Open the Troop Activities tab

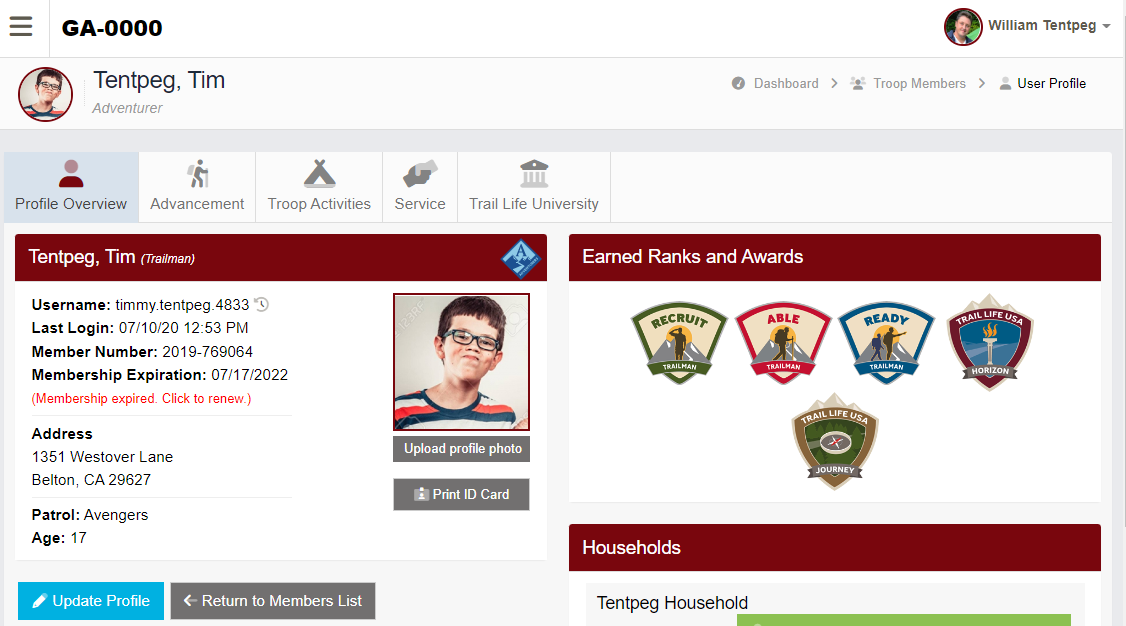[x=319, y=187]
